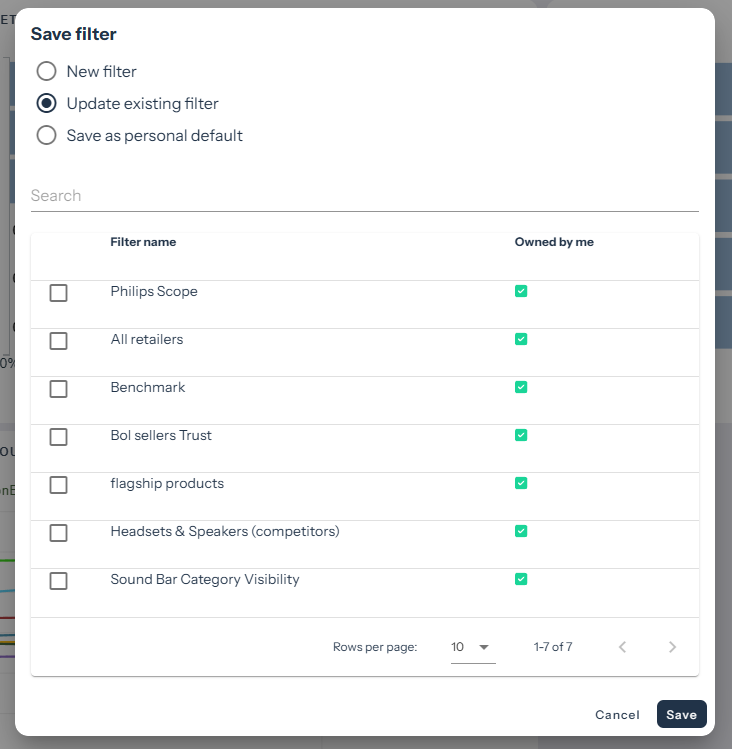
Task: Check the flagship products filter checkbox
Action: 59,485
